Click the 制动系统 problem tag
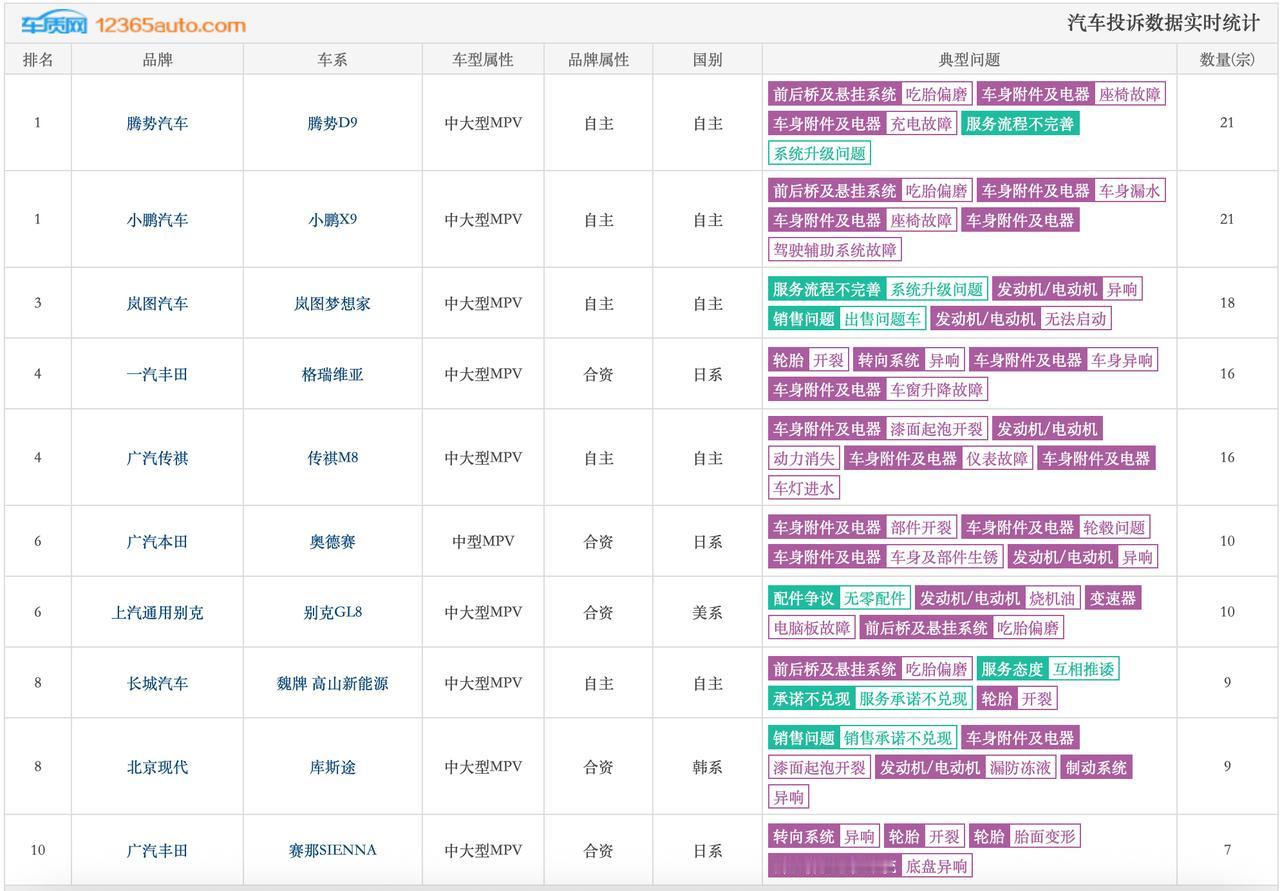 [x=1096, y=768]
